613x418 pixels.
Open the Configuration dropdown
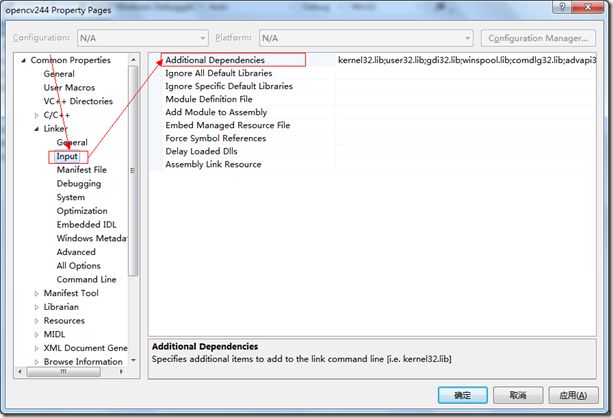pyautogui.click(x=143, y=38)
